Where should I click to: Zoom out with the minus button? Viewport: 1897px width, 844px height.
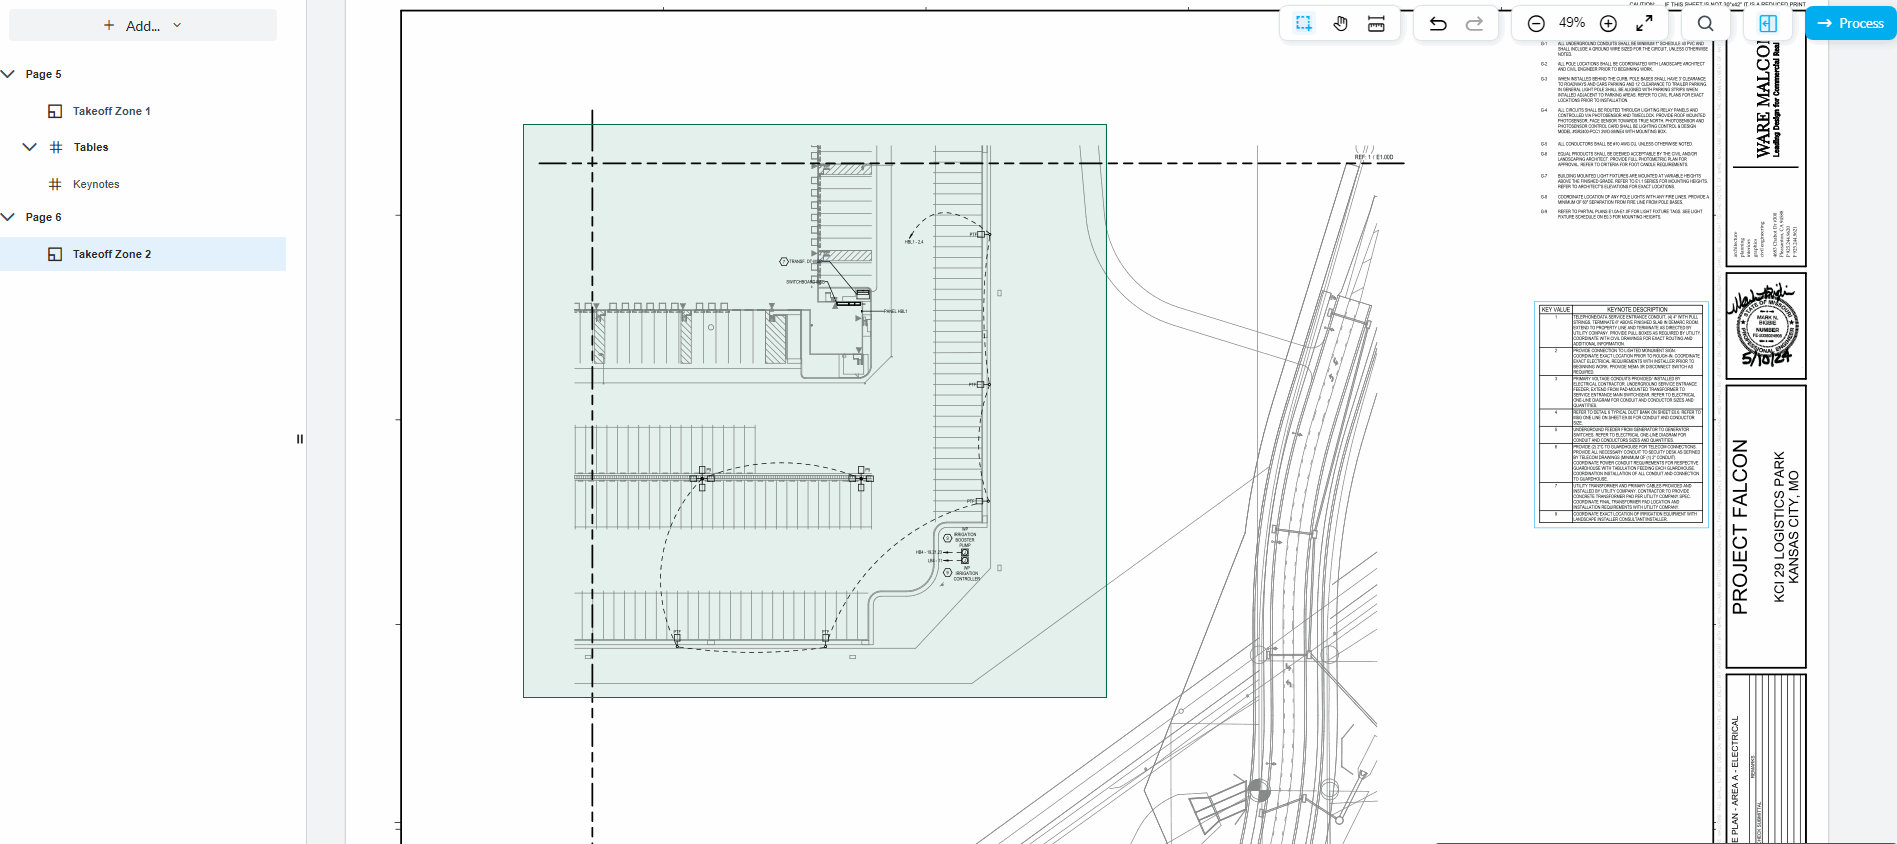(1536, 23)
